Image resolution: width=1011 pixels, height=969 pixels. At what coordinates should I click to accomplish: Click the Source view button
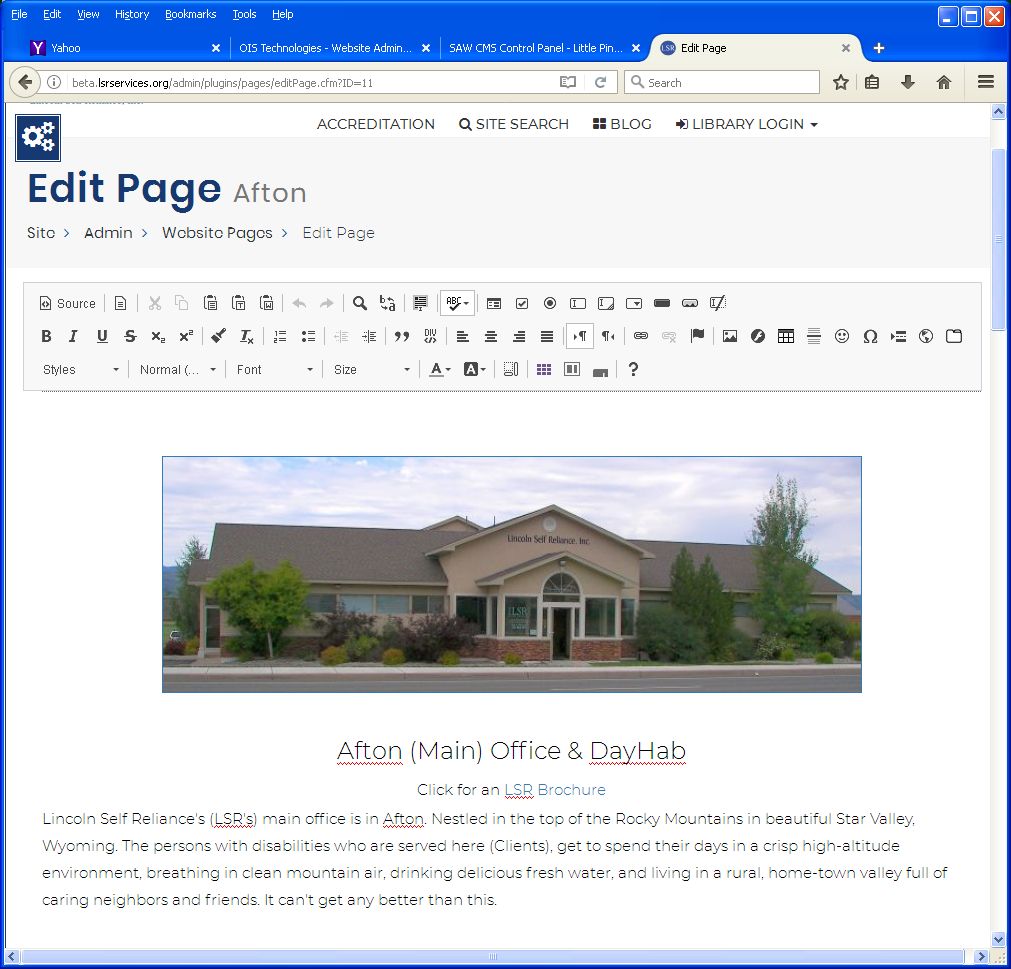[68, 303]
